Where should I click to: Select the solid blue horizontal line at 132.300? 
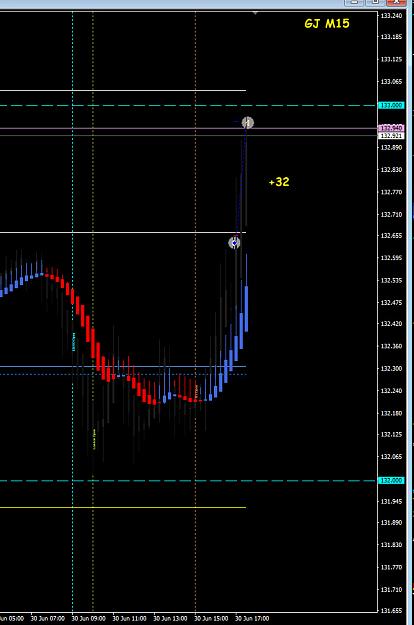(123, 366)
